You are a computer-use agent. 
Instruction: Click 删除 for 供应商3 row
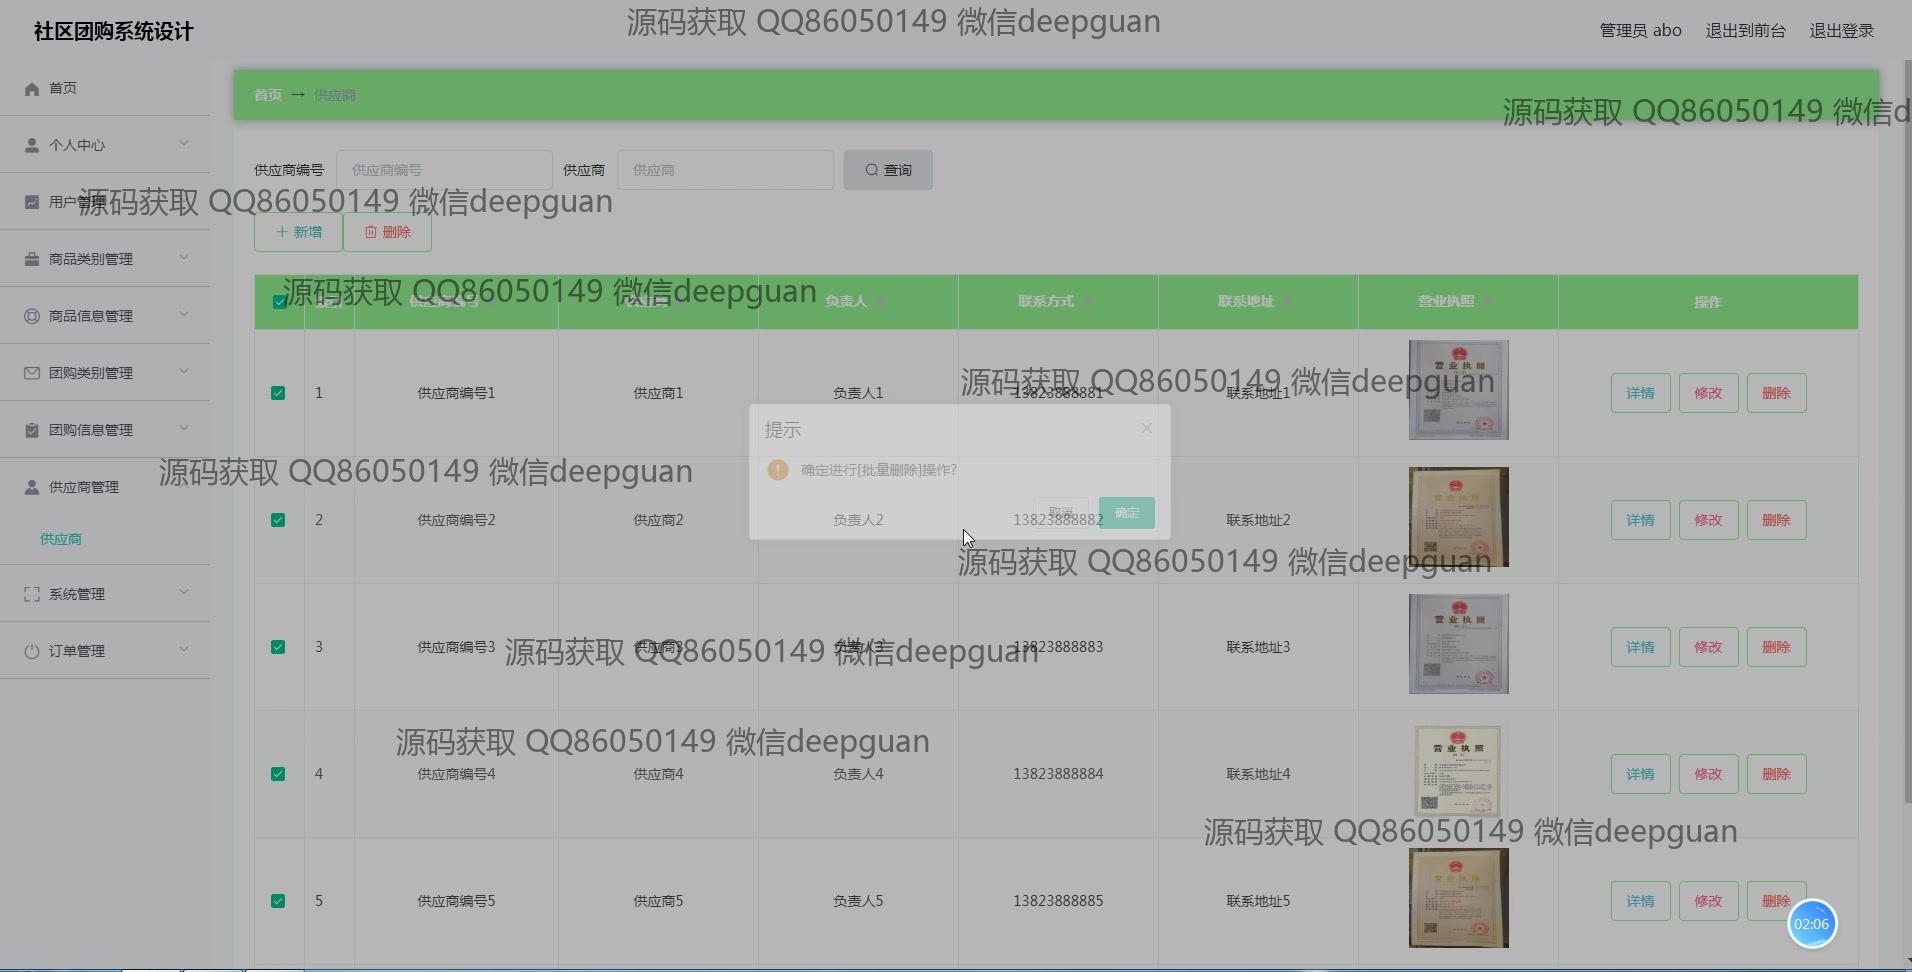1776,647
